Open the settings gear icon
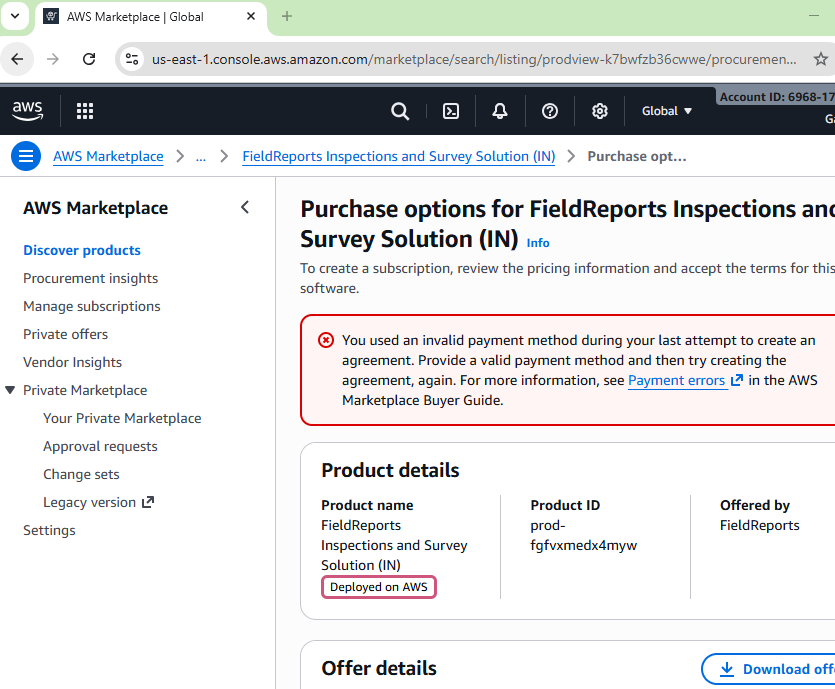 pyautogui.click(x=600, y=111)
